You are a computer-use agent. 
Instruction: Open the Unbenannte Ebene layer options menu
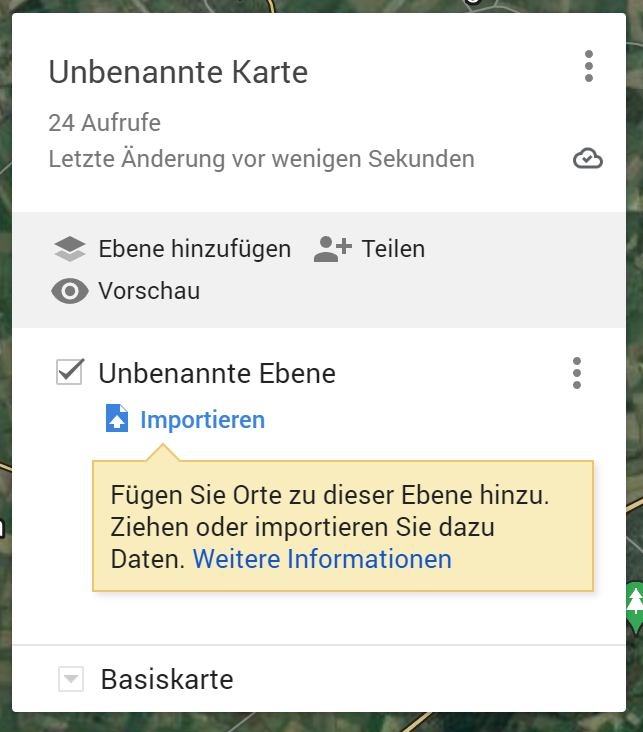(577, 373)
